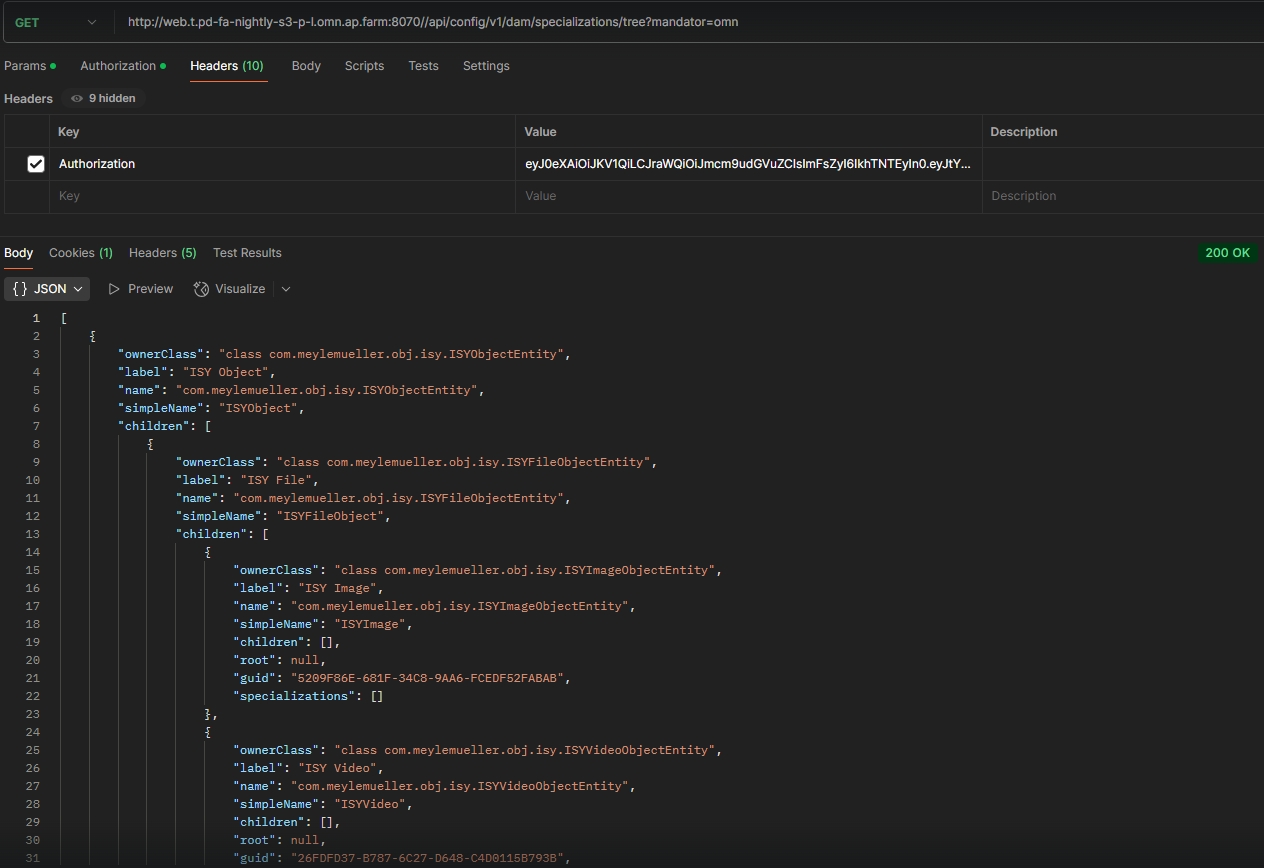Image resolution: width=1264 pixels, height=868 pixels.
Task: Select the request Body tab
Action: click(x=306, y=66)
